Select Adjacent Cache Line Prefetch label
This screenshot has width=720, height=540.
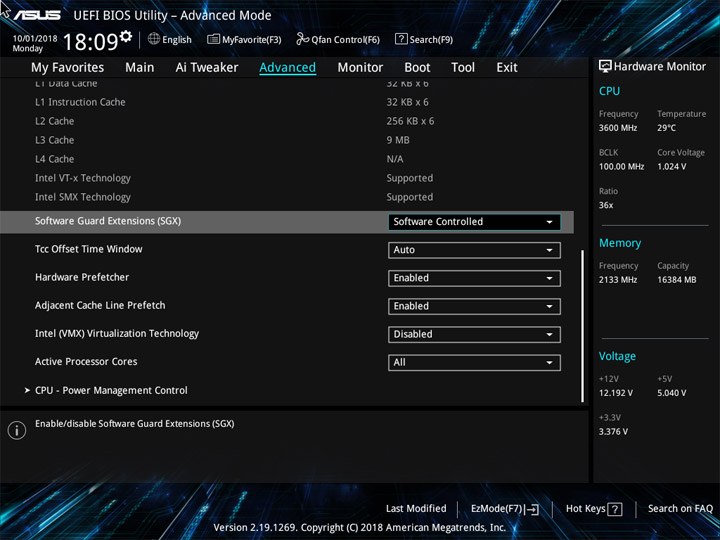(100, 305)
